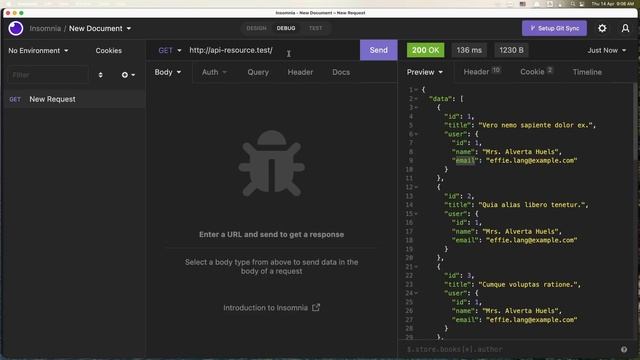The width and height of the screenshot is (640, 360).
Task: Click the request filter input field
Action: [x=48, y=75]
